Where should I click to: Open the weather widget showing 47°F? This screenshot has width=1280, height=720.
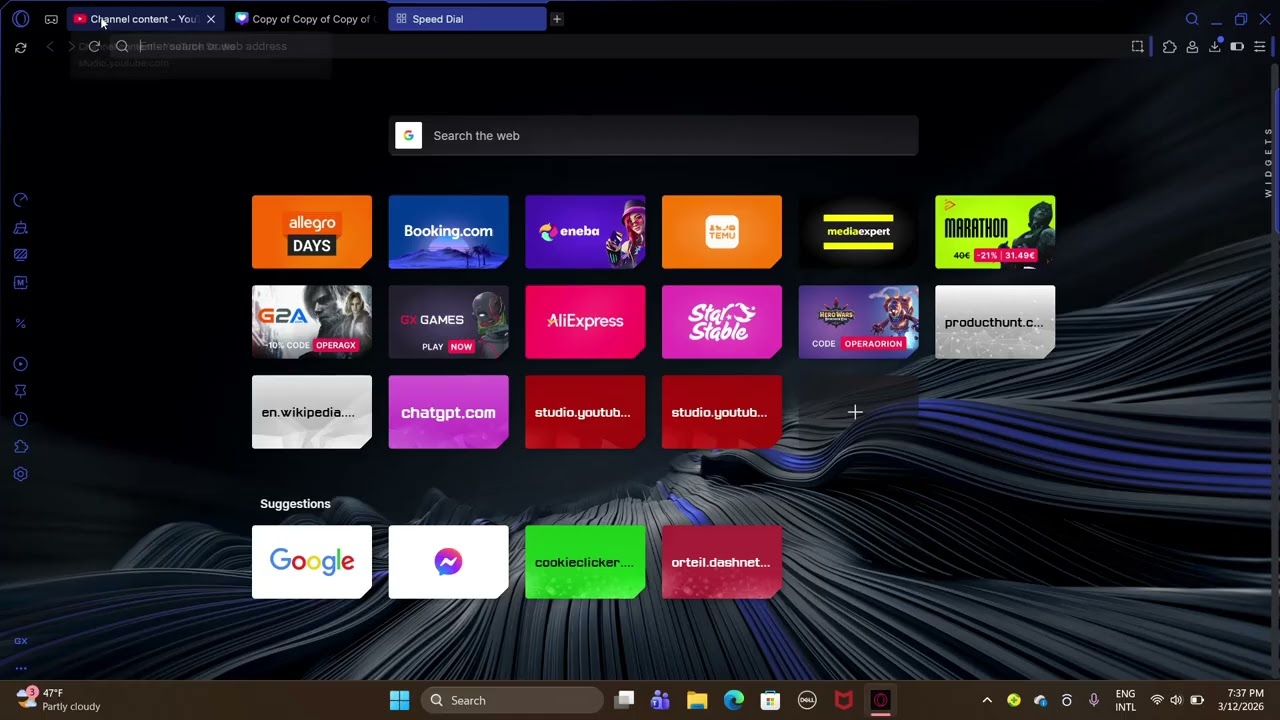[58, 699]
